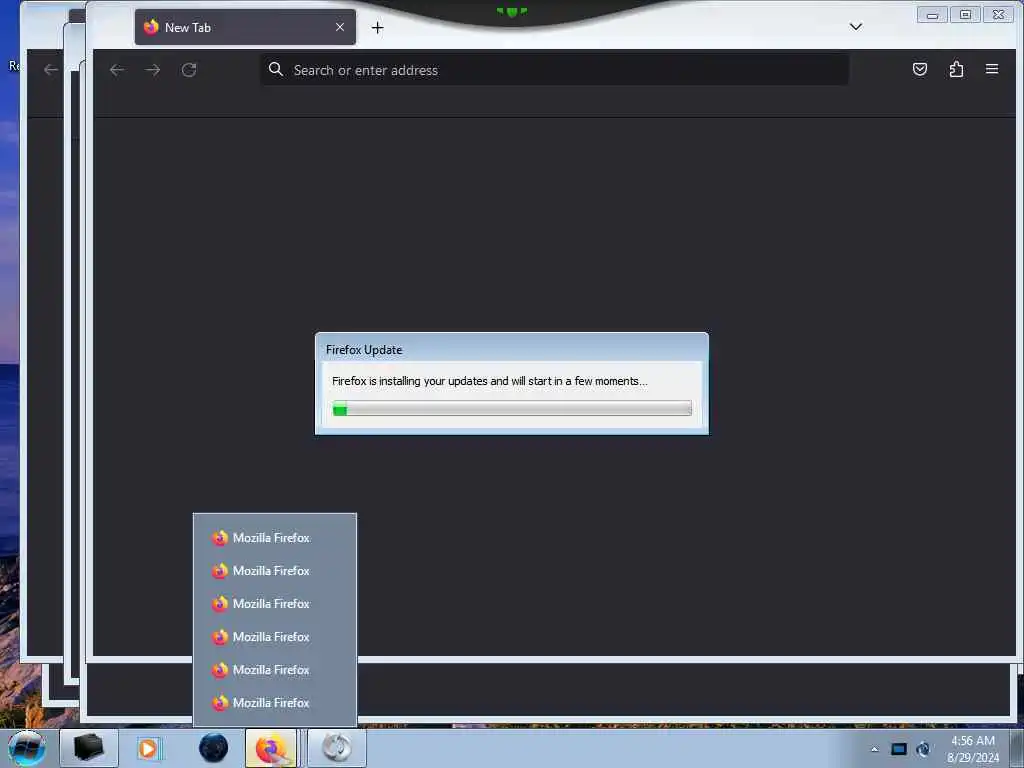Click the monitor icon in the system tray
This screenshot has width=1024, height=768.
click(899, 749)
